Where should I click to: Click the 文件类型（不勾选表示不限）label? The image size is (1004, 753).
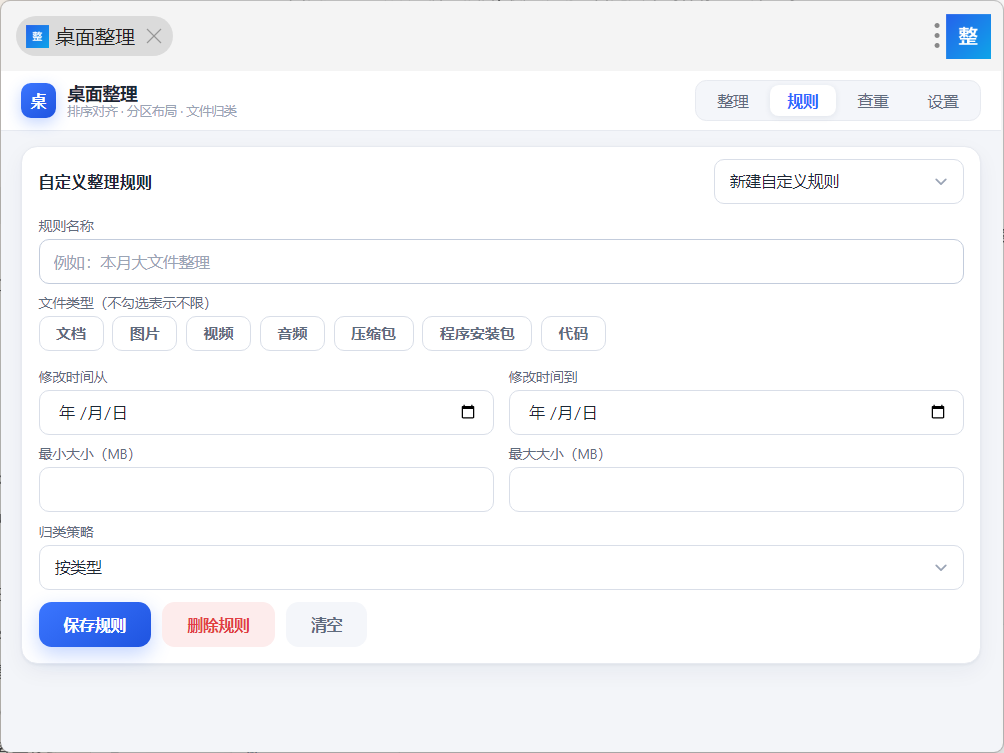[x=124, y=303]
